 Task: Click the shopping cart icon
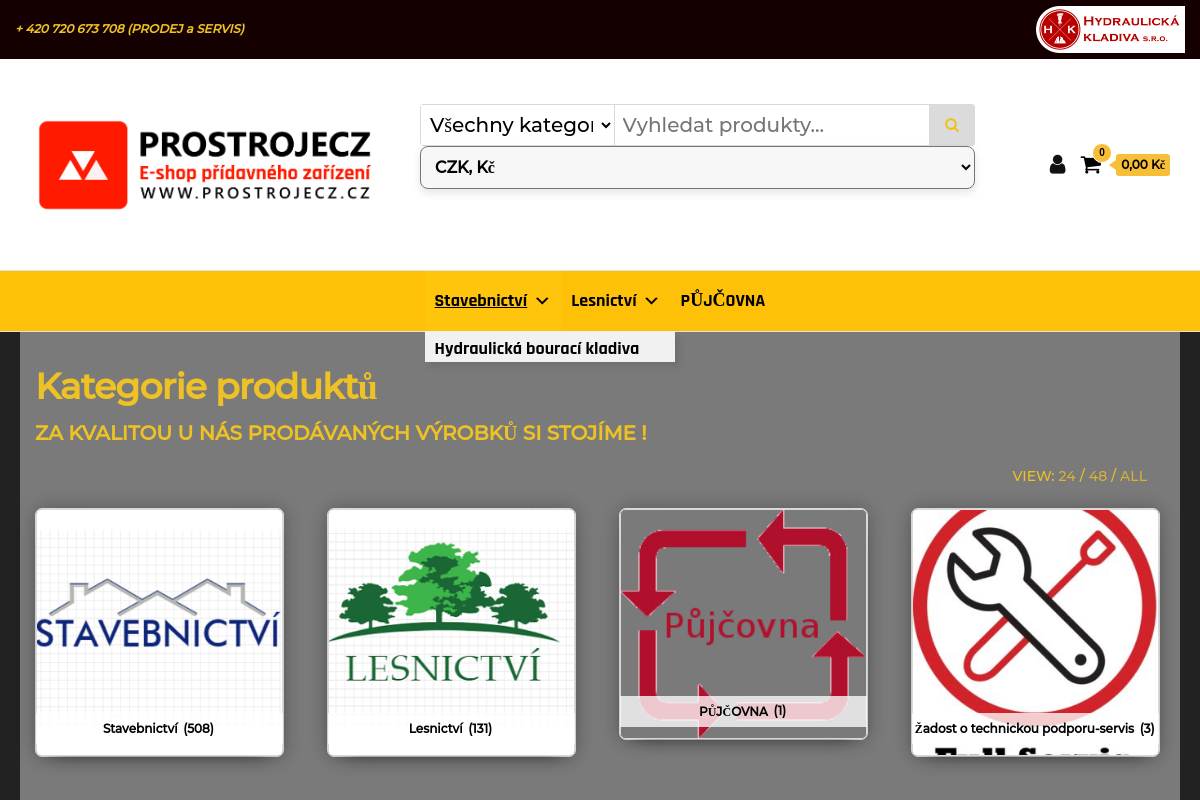[x=1090, y=164]
